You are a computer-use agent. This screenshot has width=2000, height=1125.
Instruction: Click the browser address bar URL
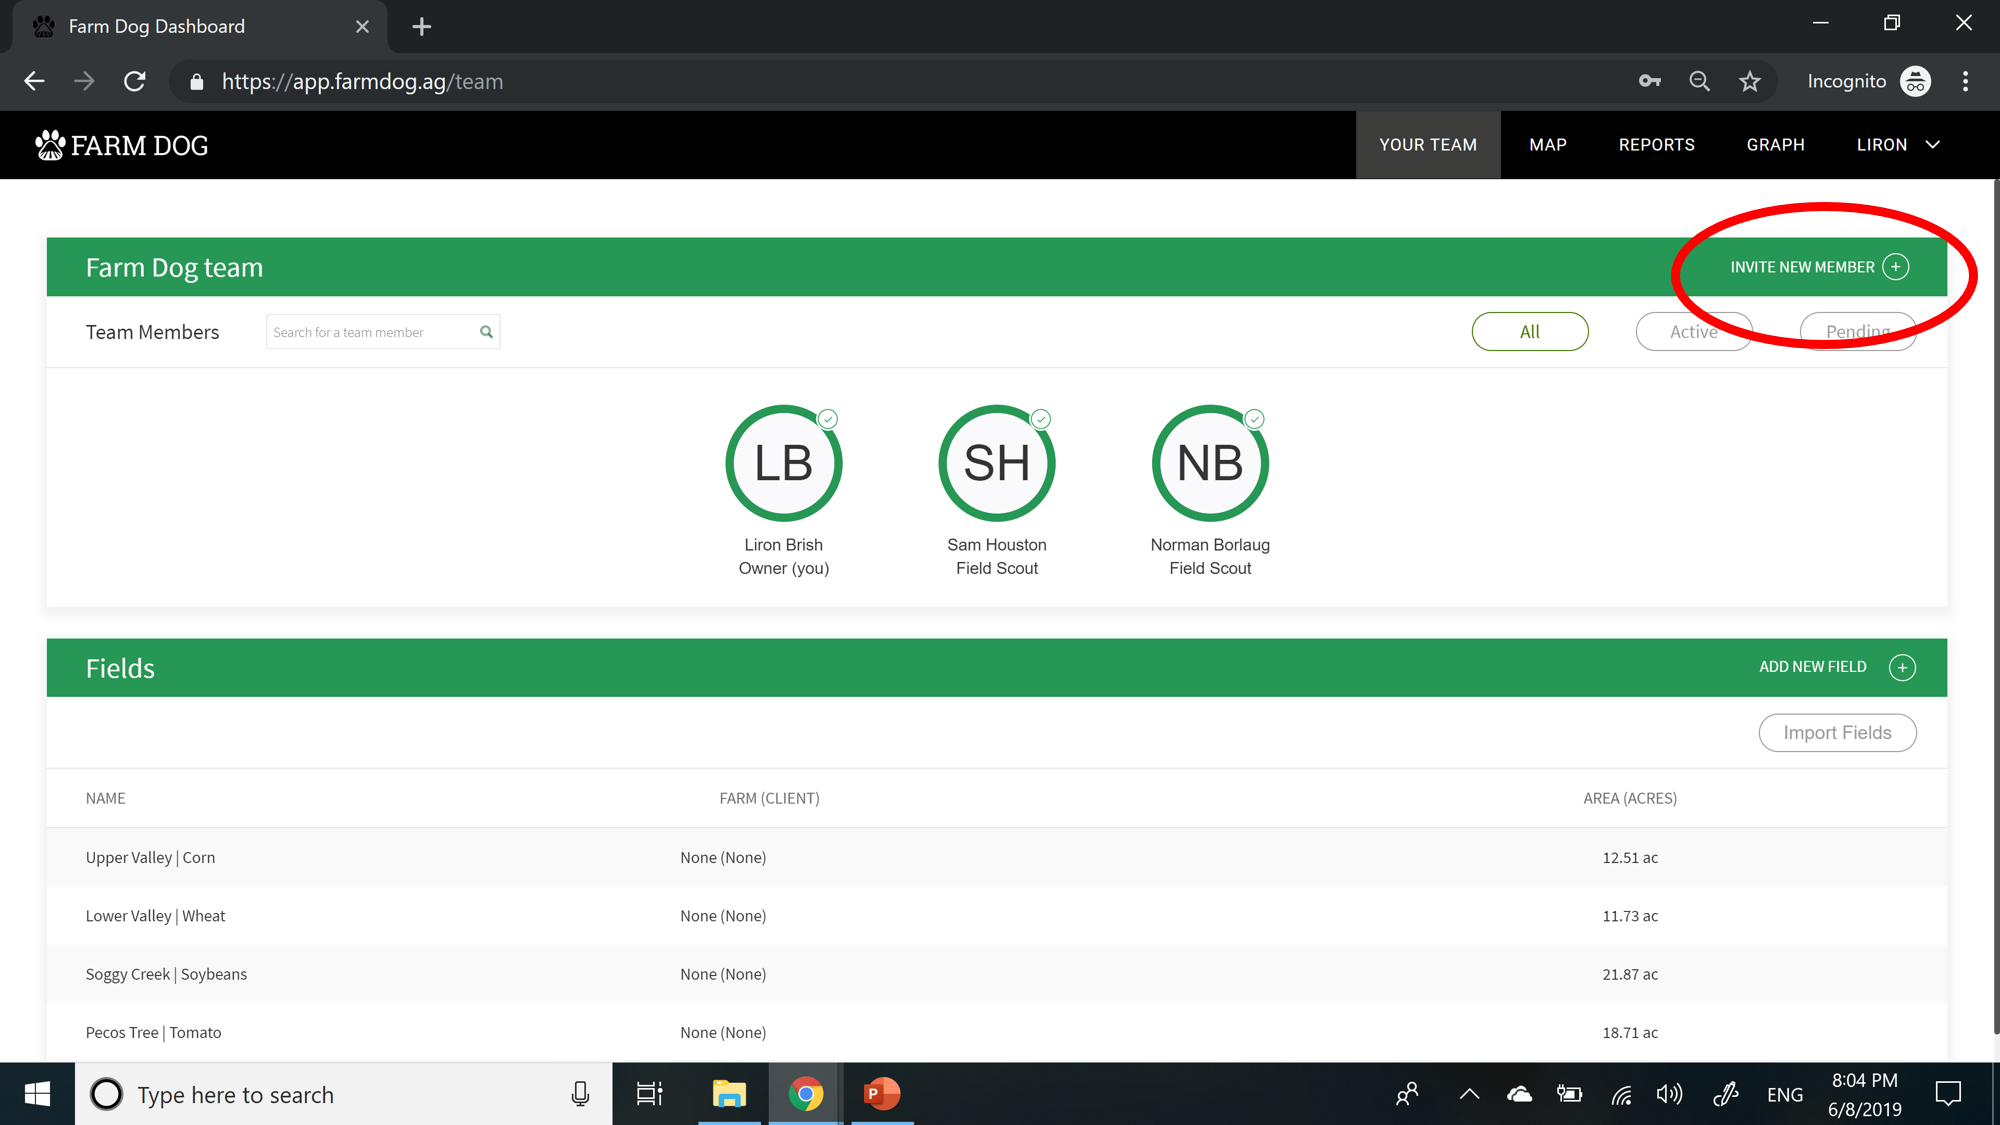pos(362,82)
